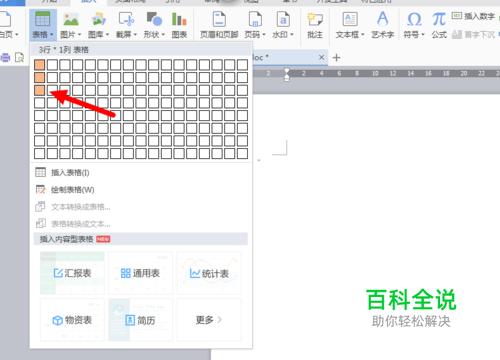Click the 图片 picture icon

pos(71,19)
